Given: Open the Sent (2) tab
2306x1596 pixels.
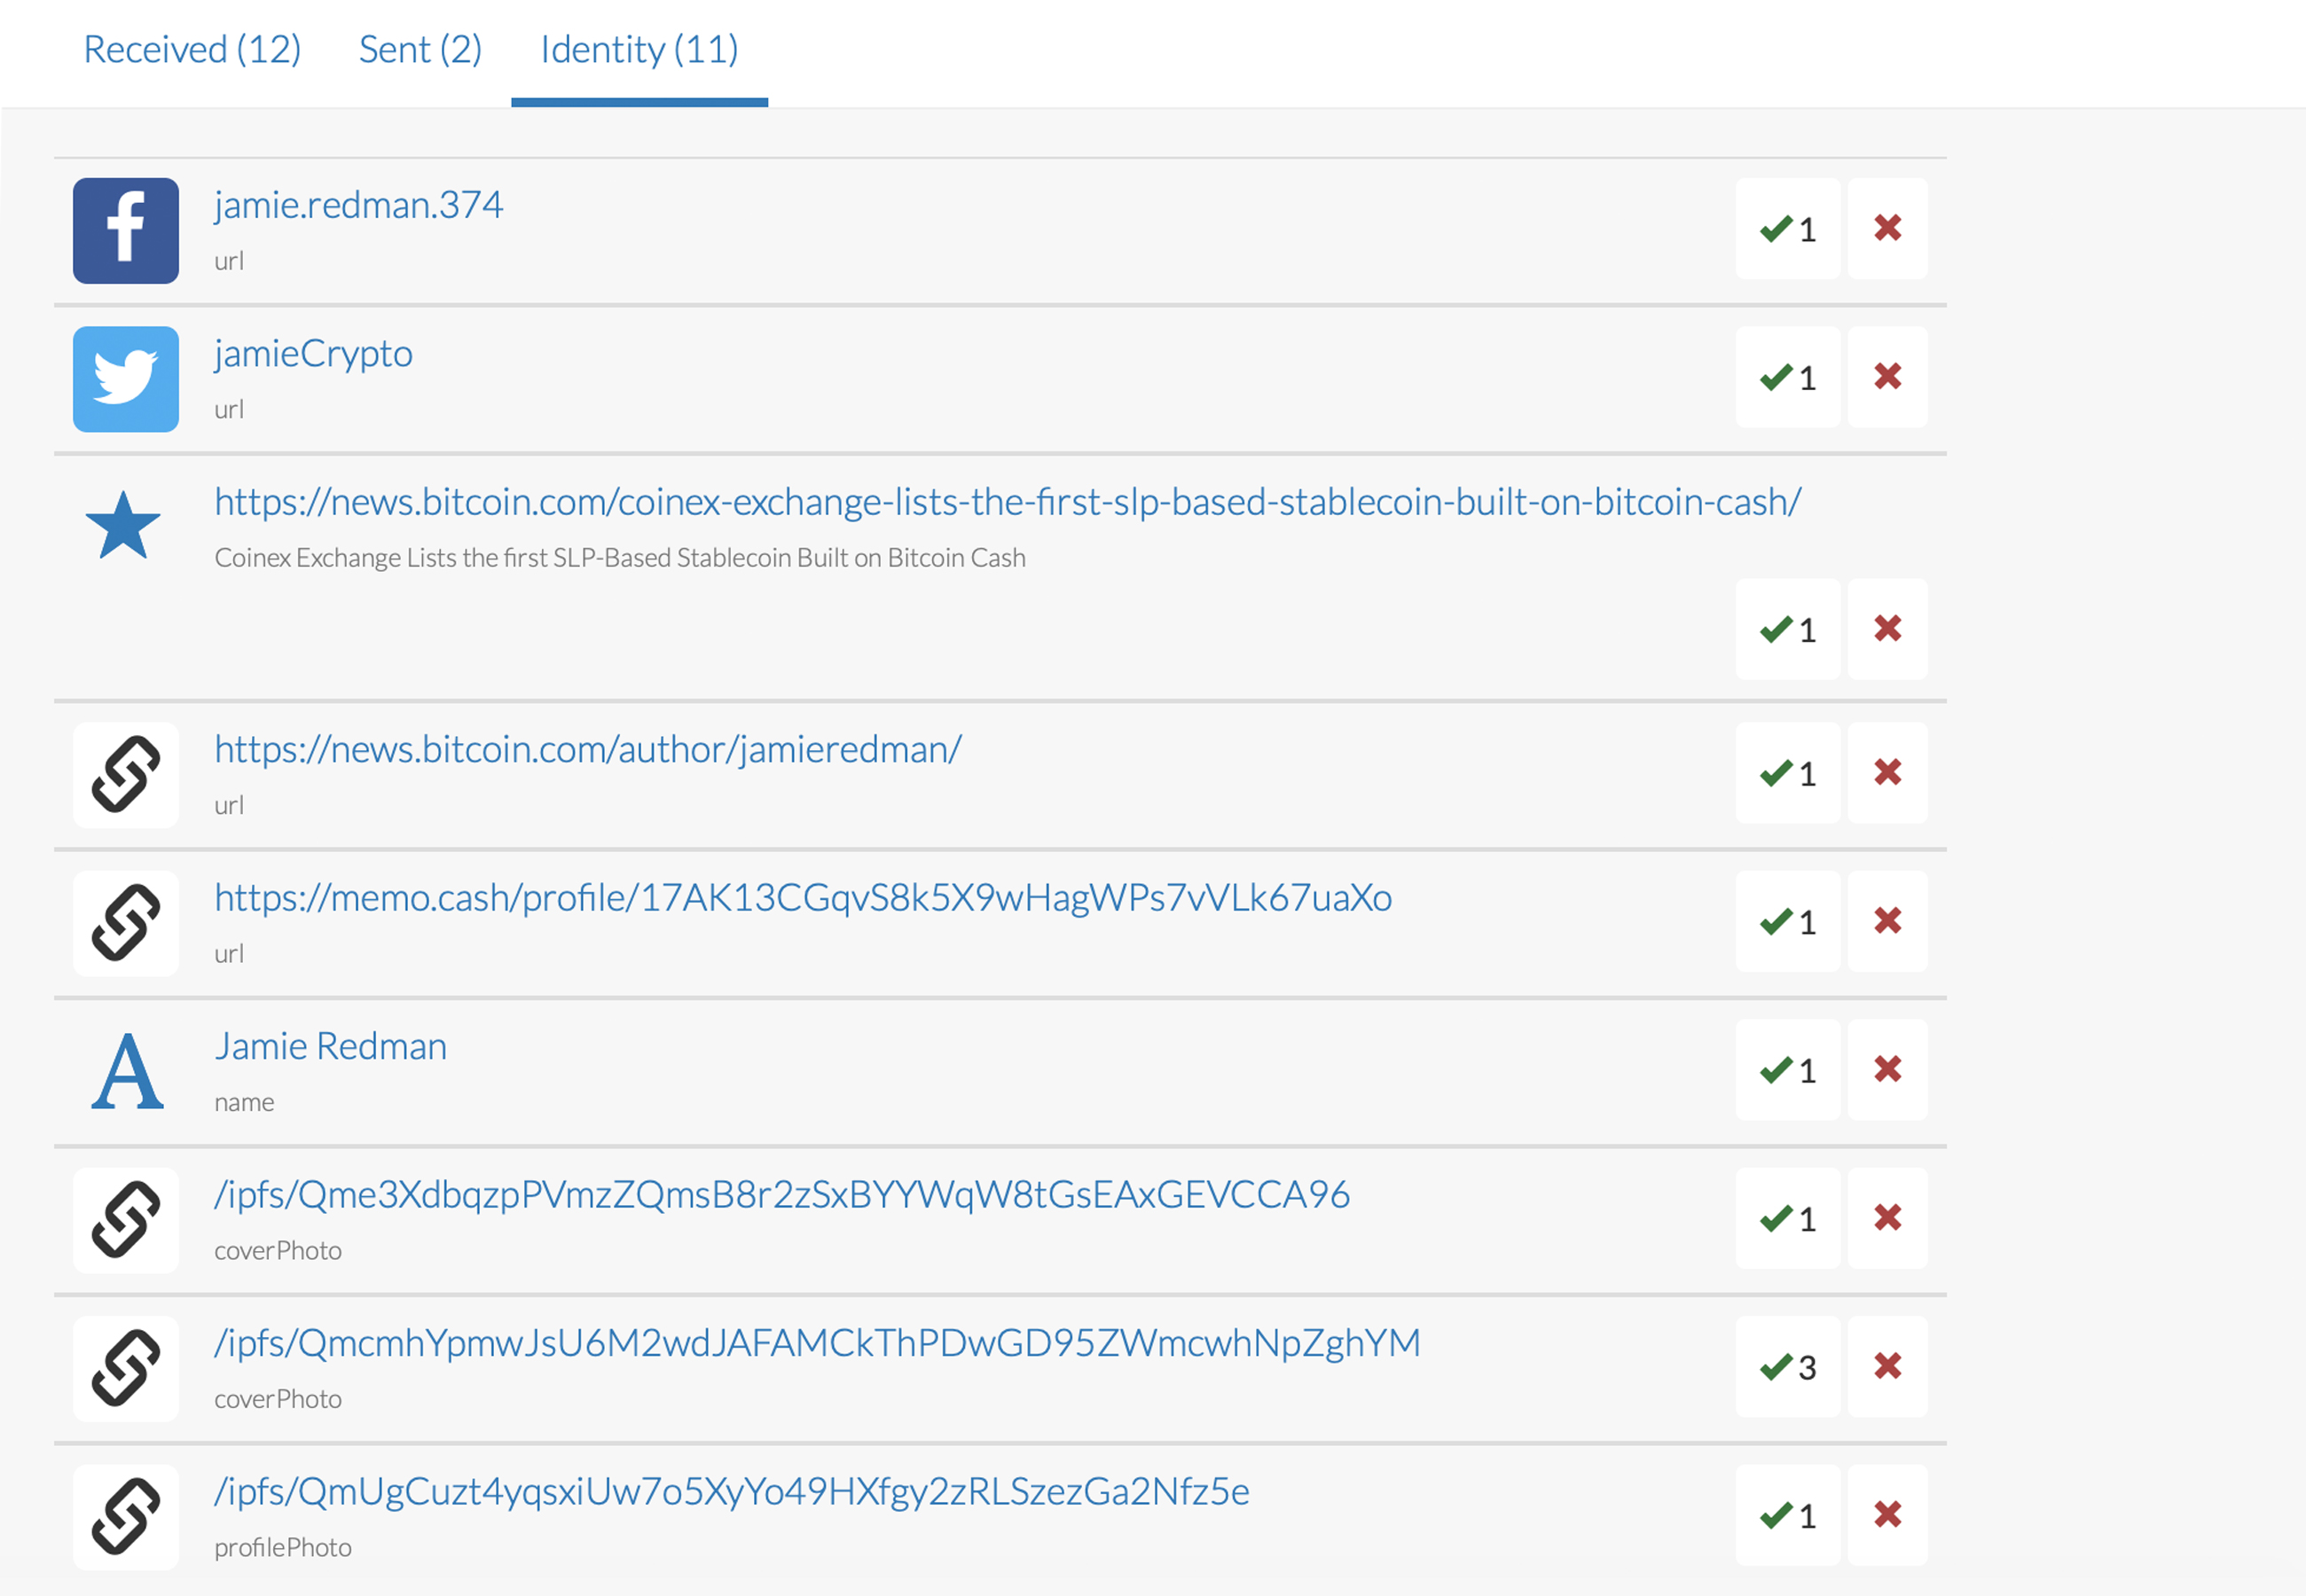Looking at the screenshot, I should 420,50.
